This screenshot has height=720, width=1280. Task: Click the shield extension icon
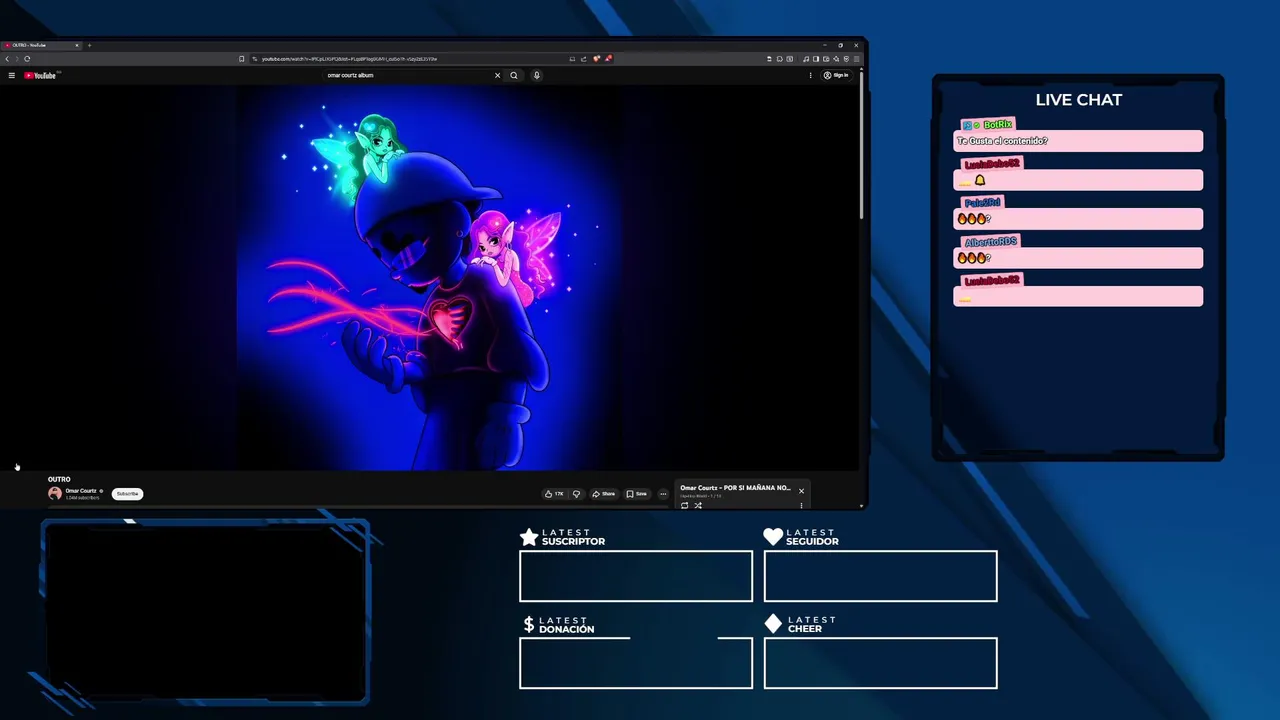pos(846,59)
